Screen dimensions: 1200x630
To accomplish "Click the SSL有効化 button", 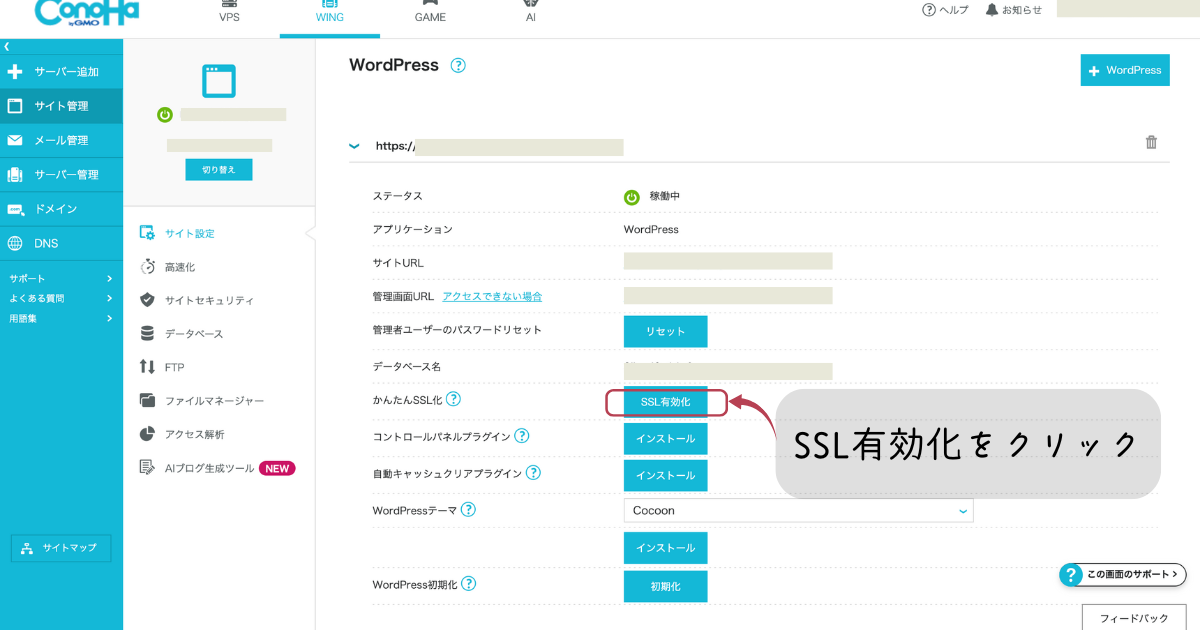I will coord(665,402).
